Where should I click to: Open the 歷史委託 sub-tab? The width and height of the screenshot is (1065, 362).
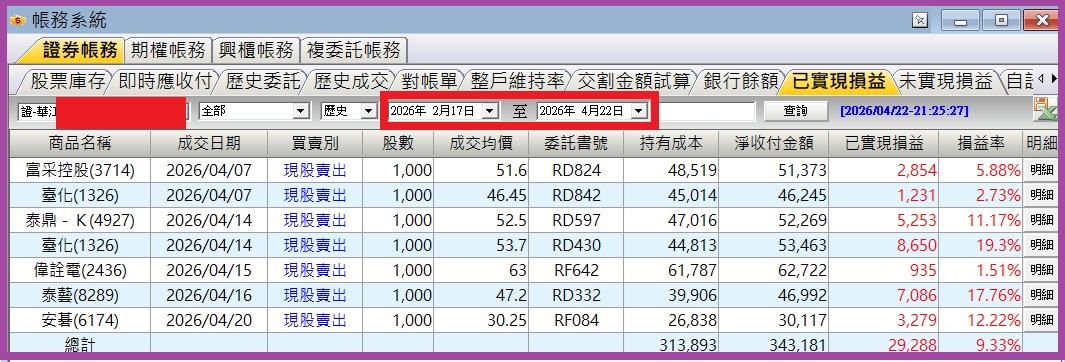pyautogui.click(x=263, y=82)
